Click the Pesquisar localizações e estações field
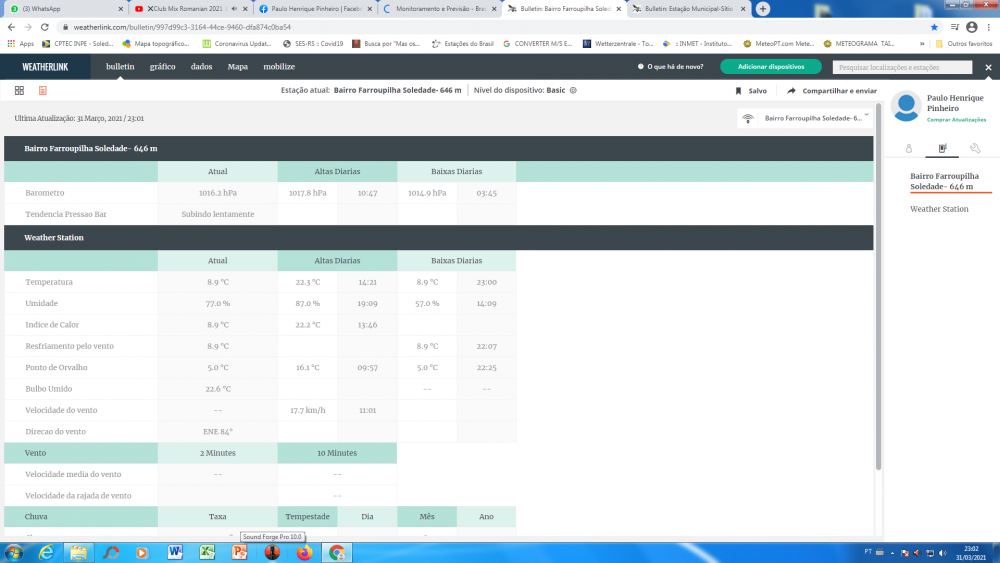This screenshot has height=563, width=1000. 902,67
